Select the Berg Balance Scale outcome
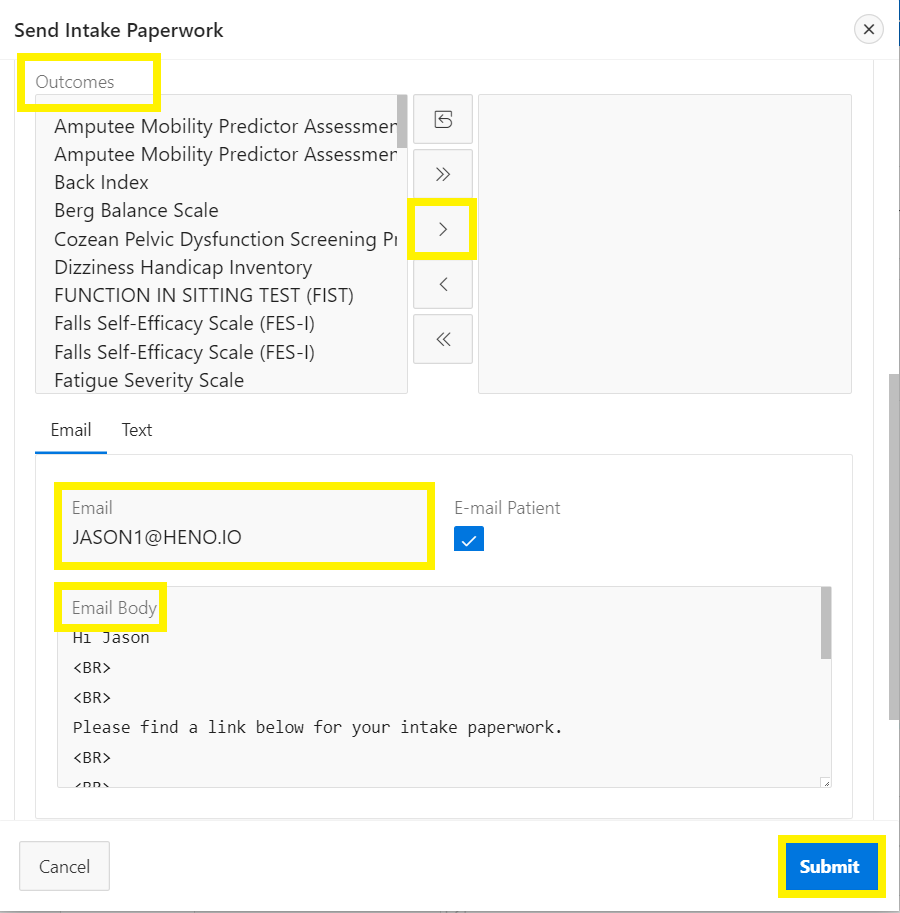The image size is (900, 913). click(x=136, y=210)
